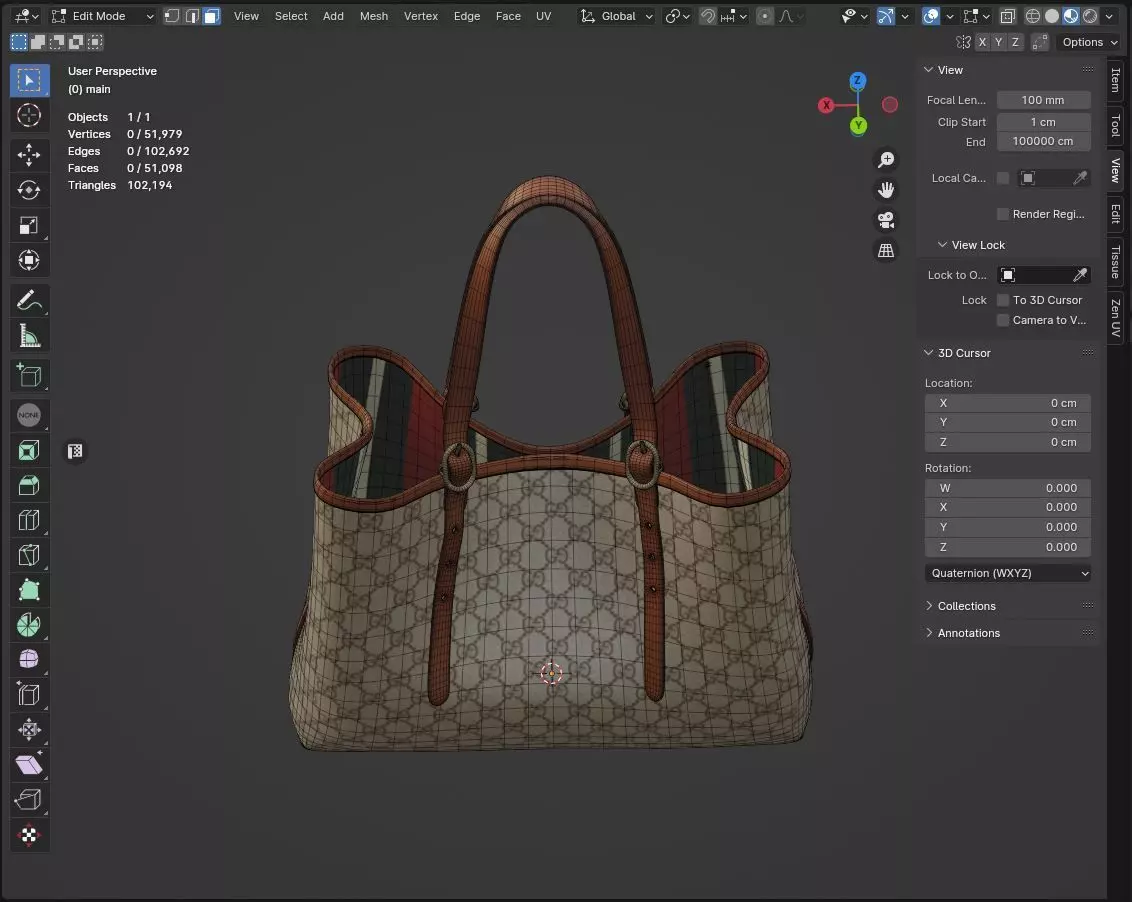The height and width of the screenshot is (902, 1132).
Task: Open the Edge menu
Action: click(x=466, y=16)
